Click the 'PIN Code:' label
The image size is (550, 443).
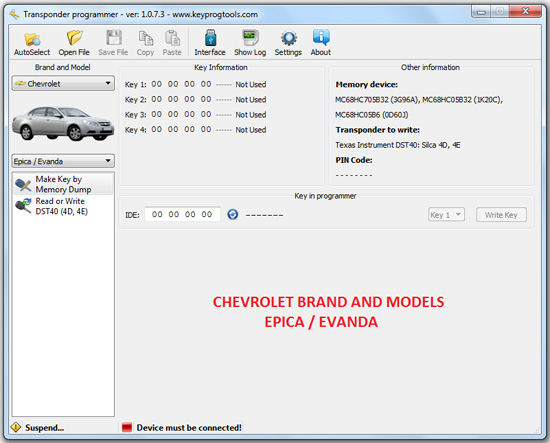(354, 160)
